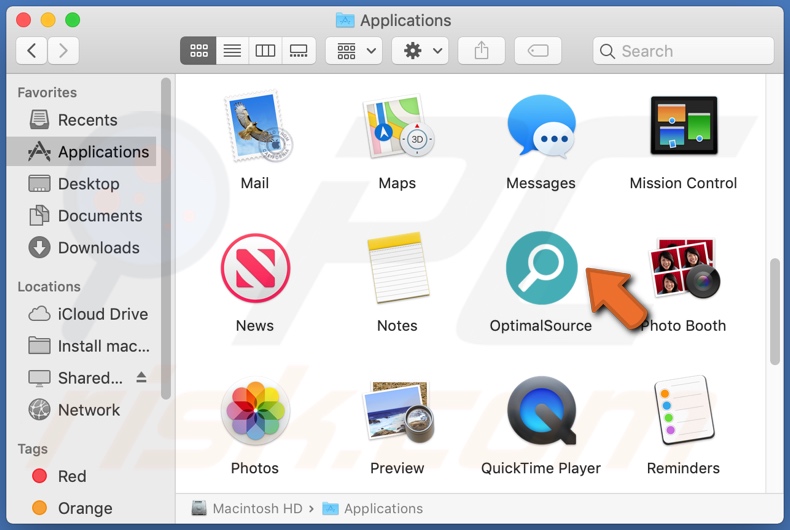Go back with the back arrow
Screen dimensions: 790x530
(x=32, y=50)
